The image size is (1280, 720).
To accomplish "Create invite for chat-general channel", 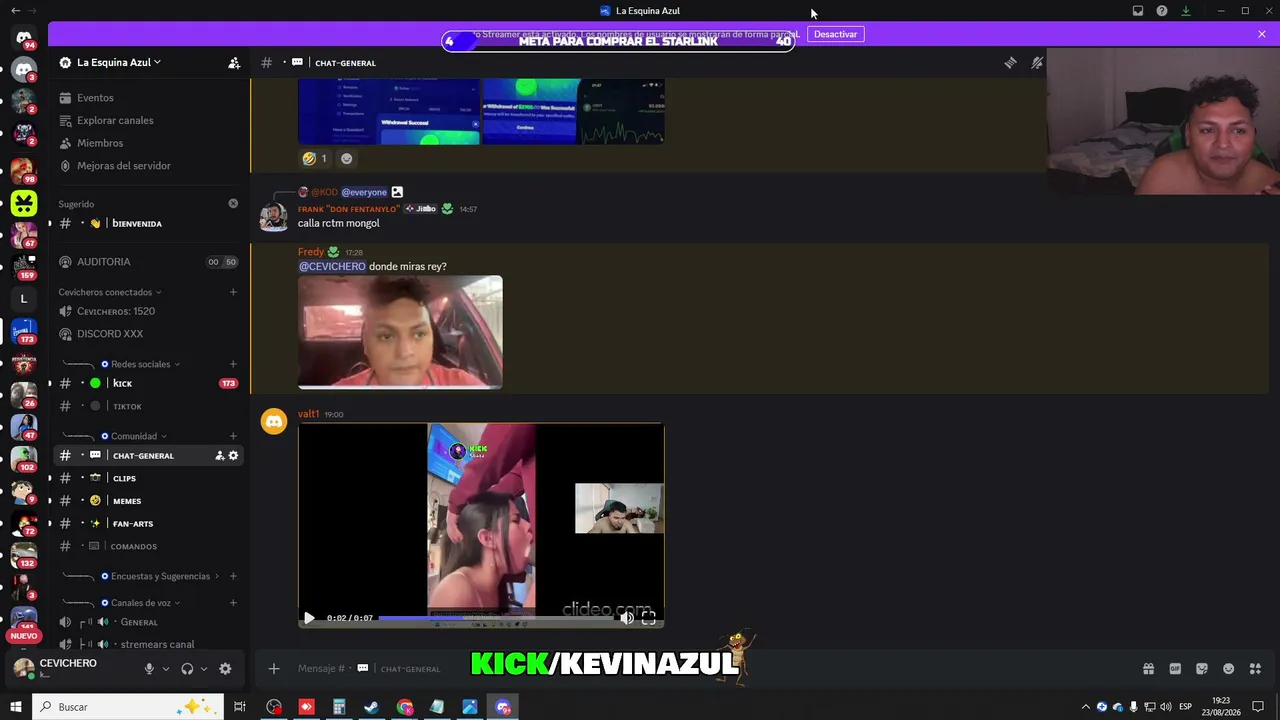I will click(220, 456).
